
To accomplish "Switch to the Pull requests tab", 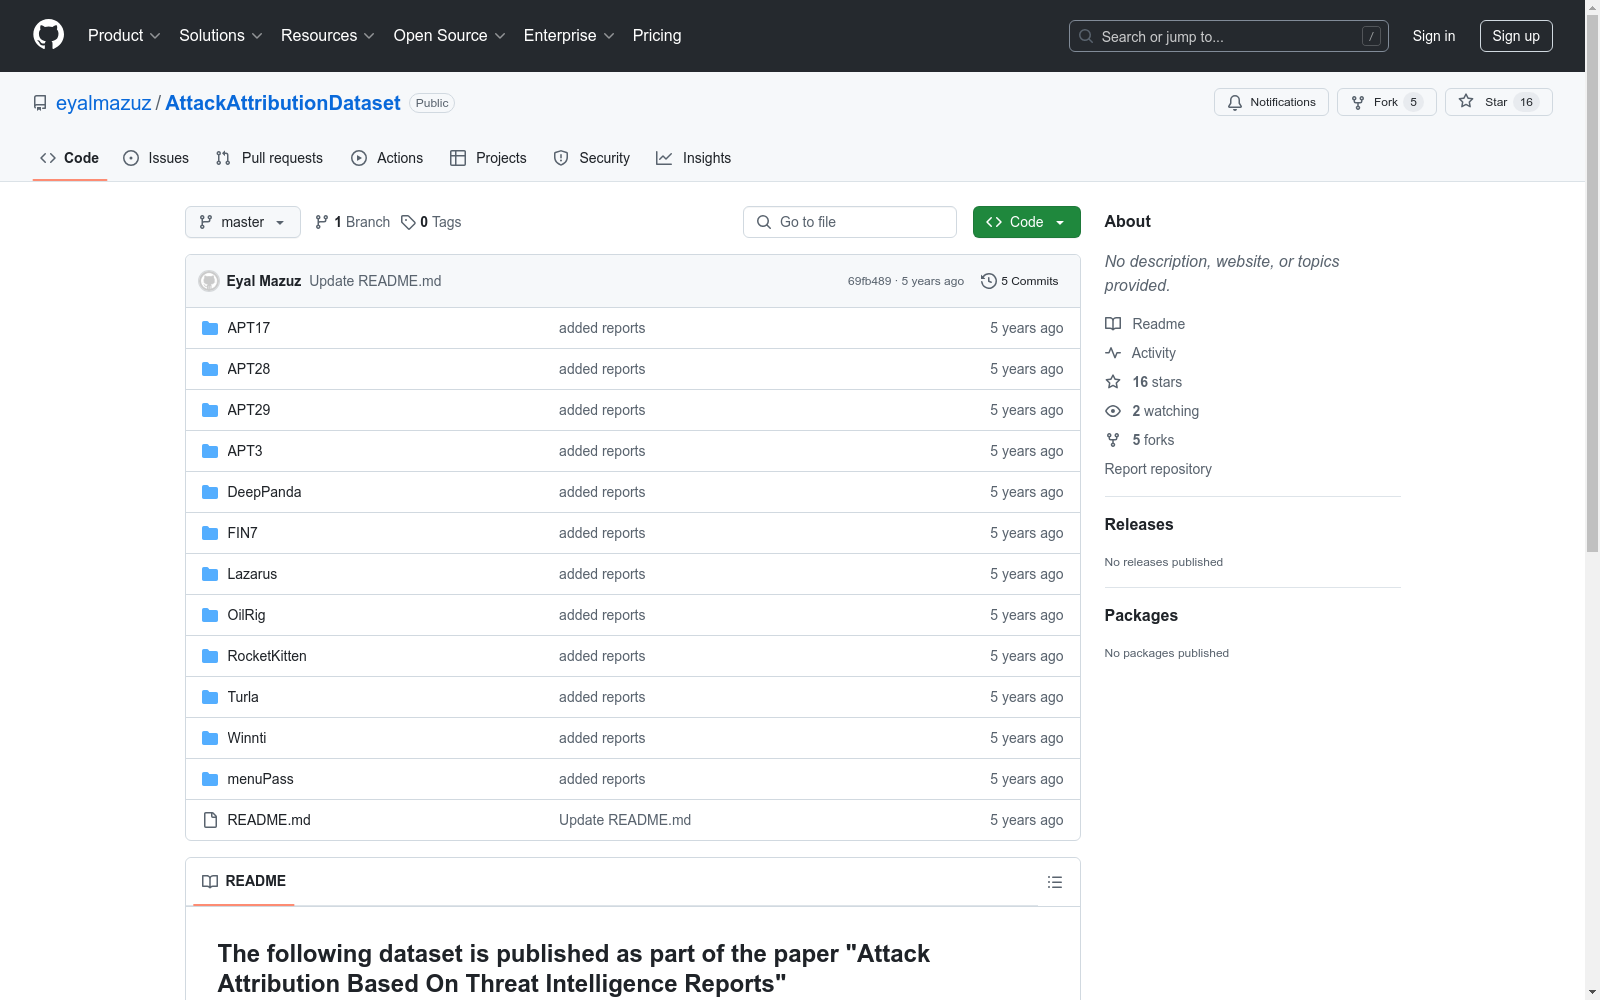I will click(269, 158).
